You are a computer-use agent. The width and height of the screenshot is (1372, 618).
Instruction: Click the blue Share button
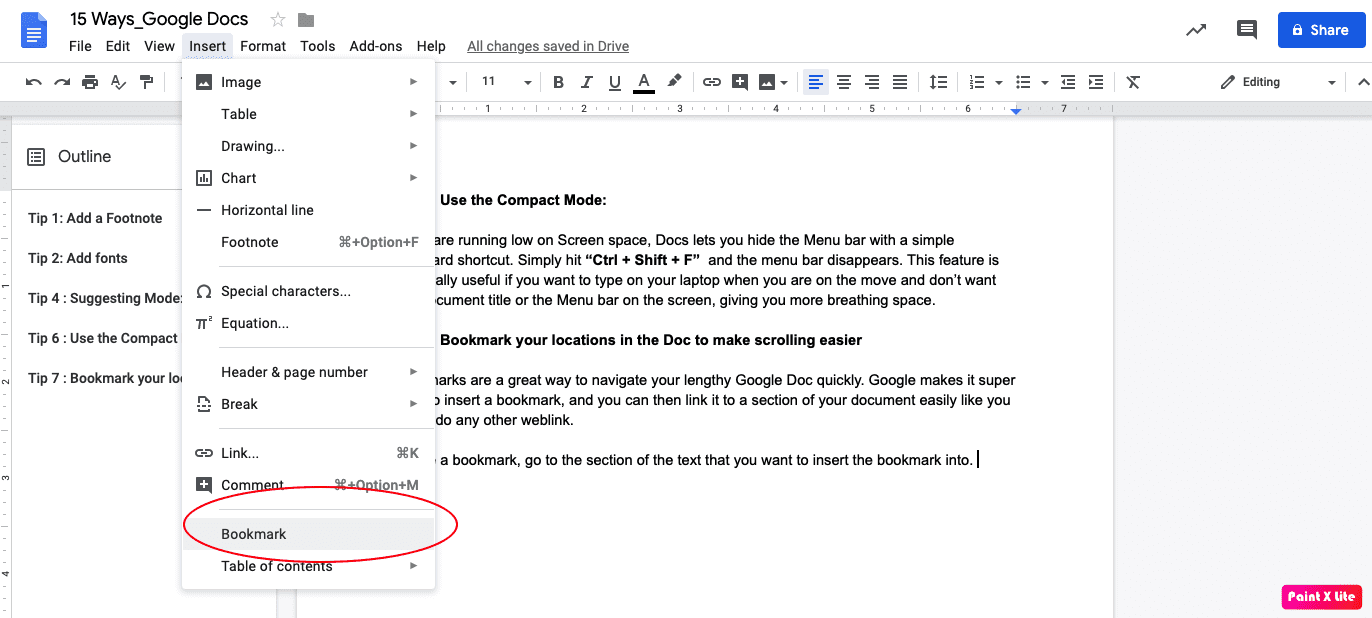click(1320, 30)
